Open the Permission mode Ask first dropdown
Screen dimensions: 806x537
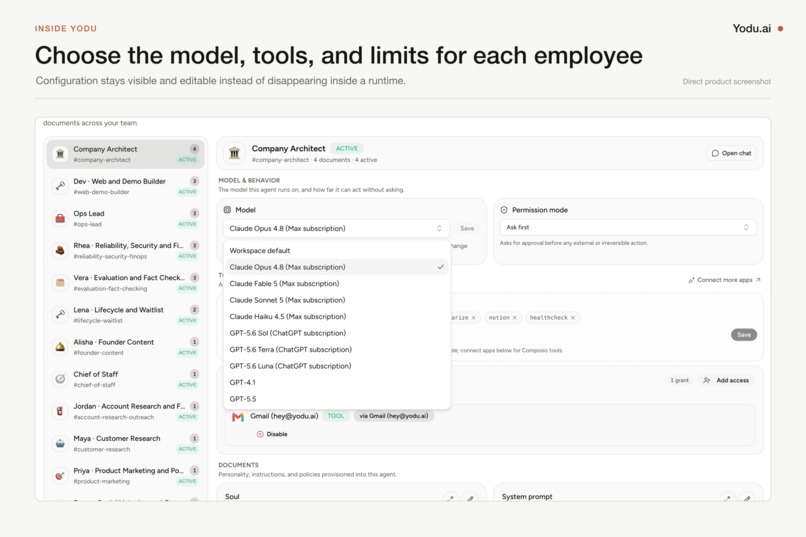point(628,227)
